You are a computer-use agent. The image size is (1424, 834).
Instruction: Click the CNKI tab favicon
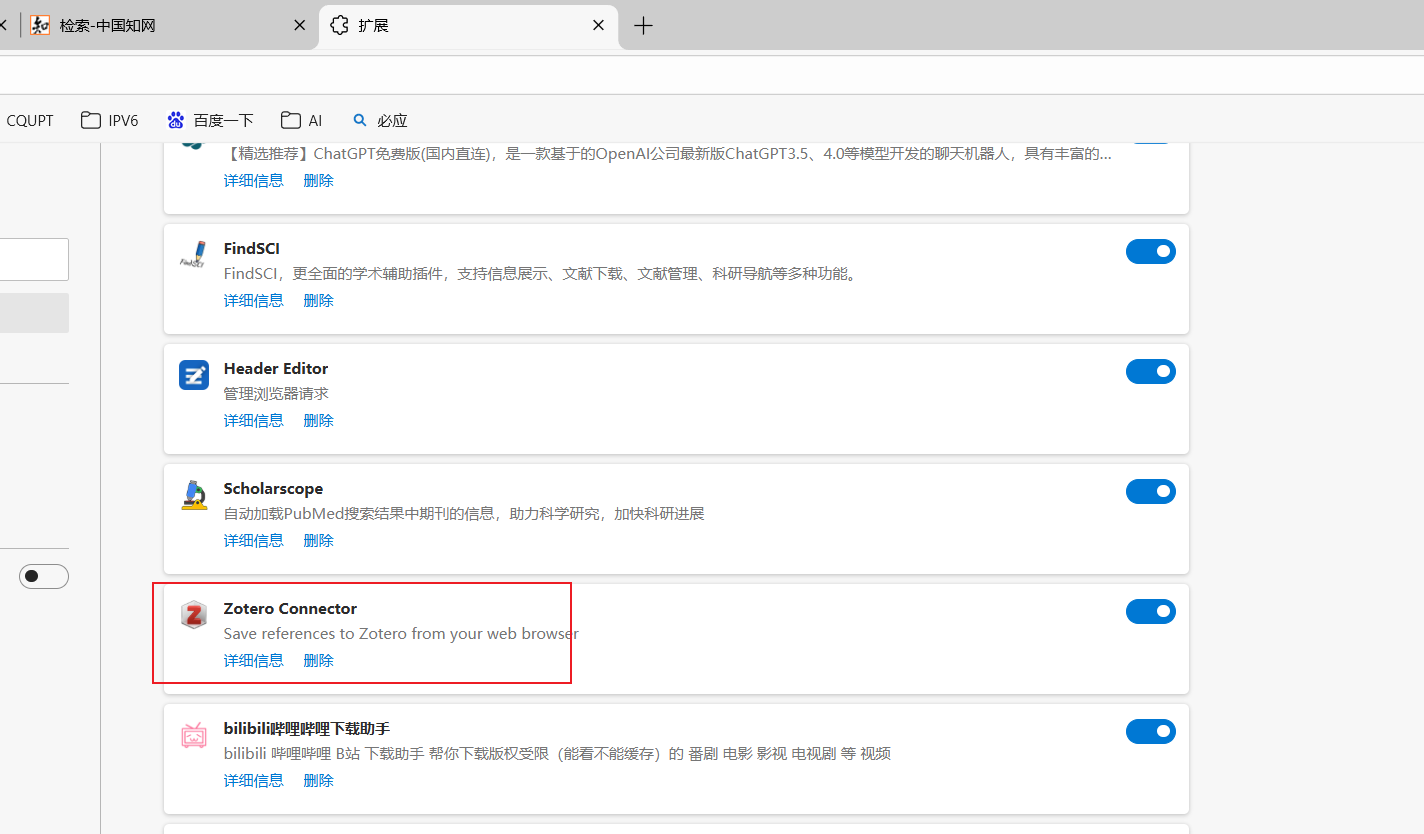[40, 25]
